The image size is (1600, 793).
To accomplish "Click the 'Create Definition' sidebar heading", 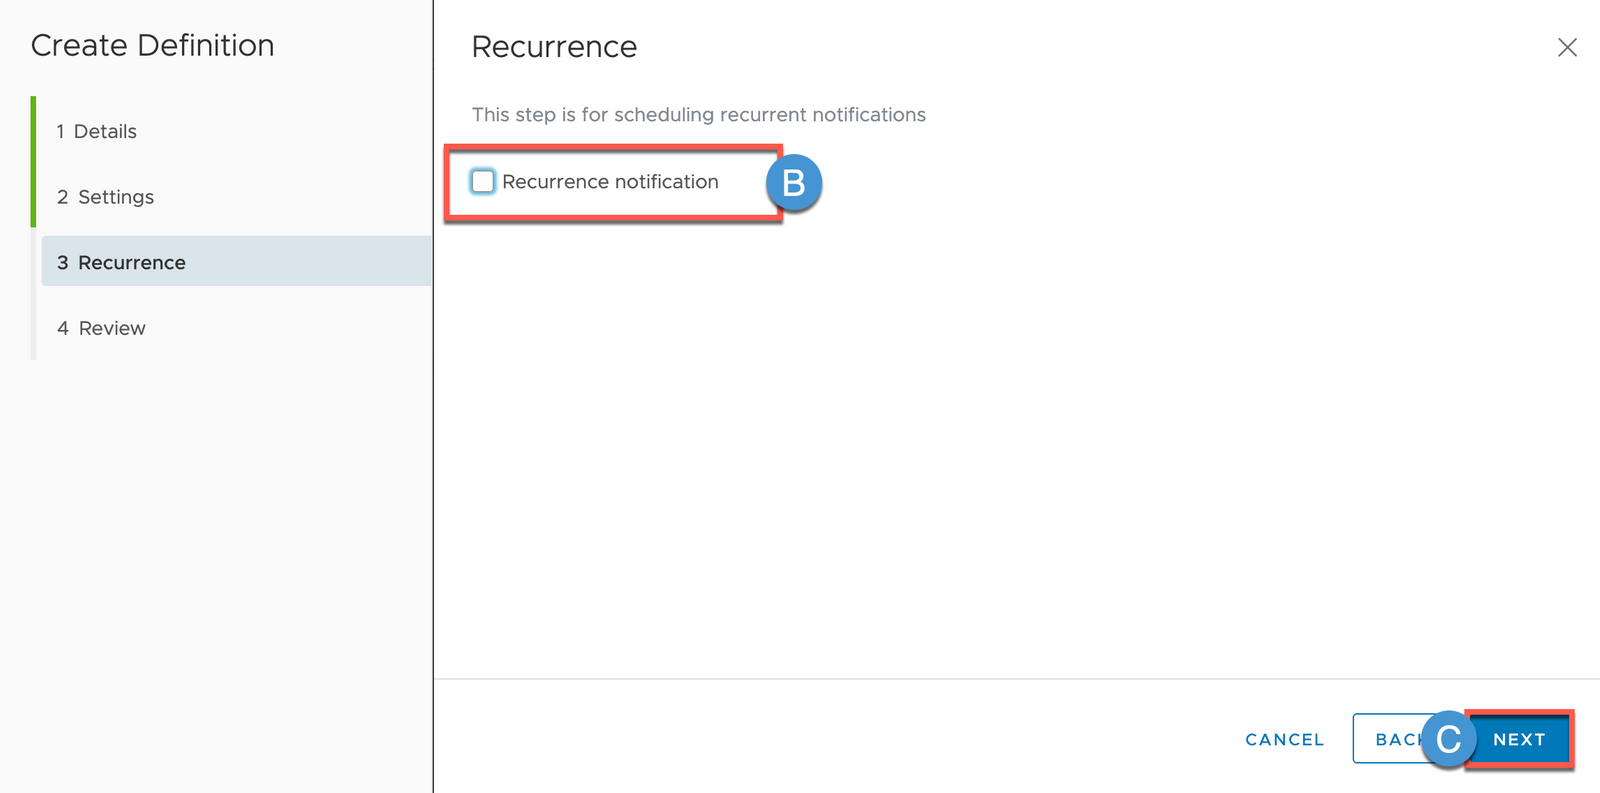I will coord(152,46).
